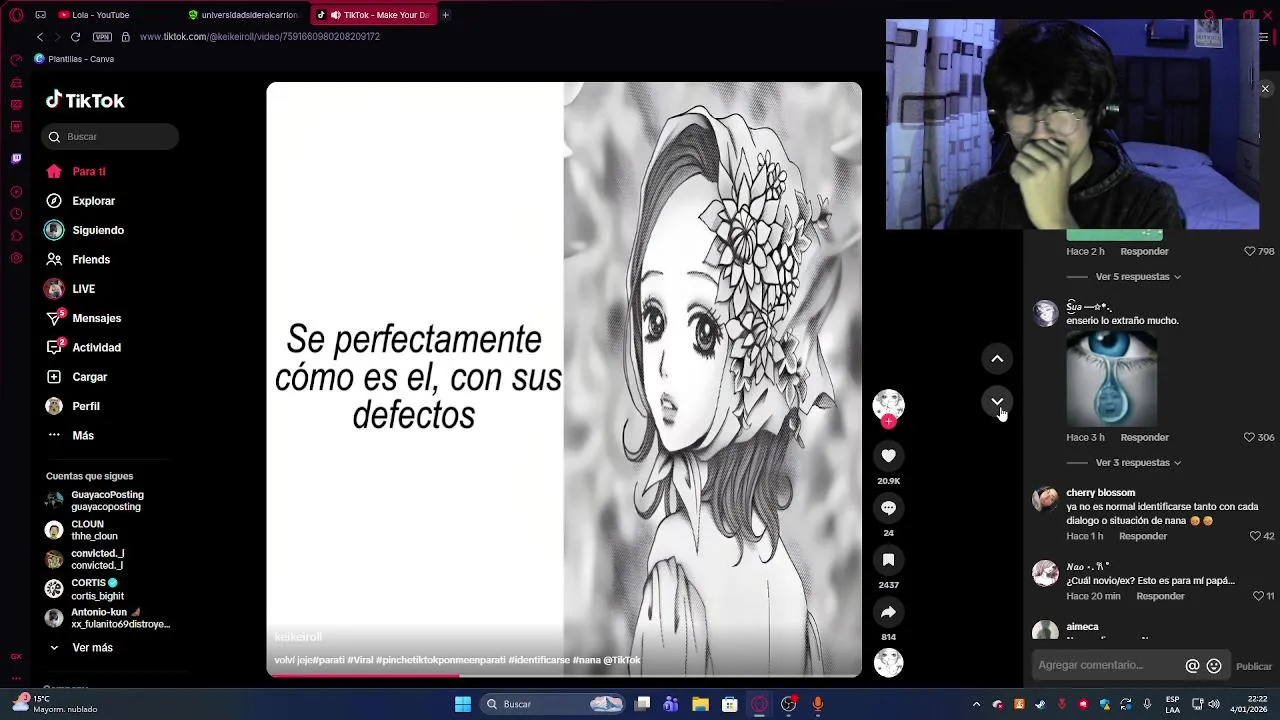Reload the page in the browser toolbar
Viewport: 1280px width, 720px height.
(75, 37)
